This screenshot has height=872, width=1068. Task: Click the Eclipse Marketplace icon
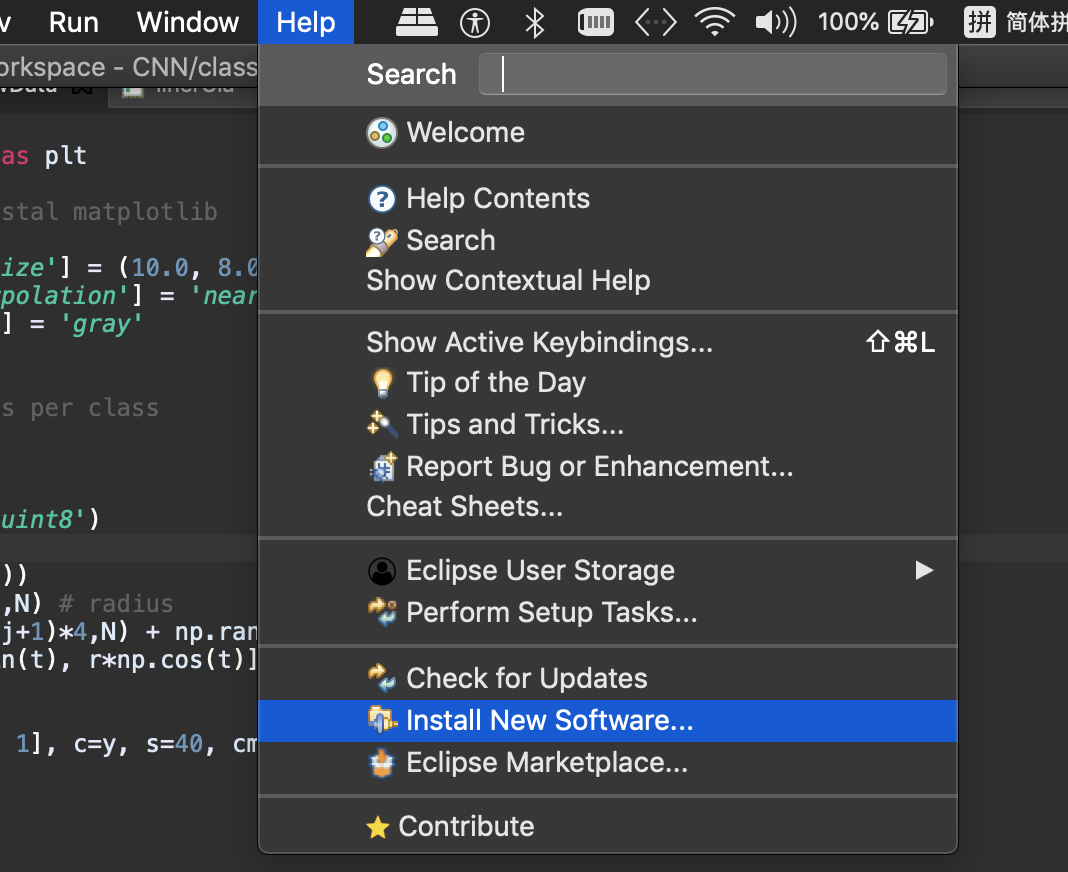point(382,762)
